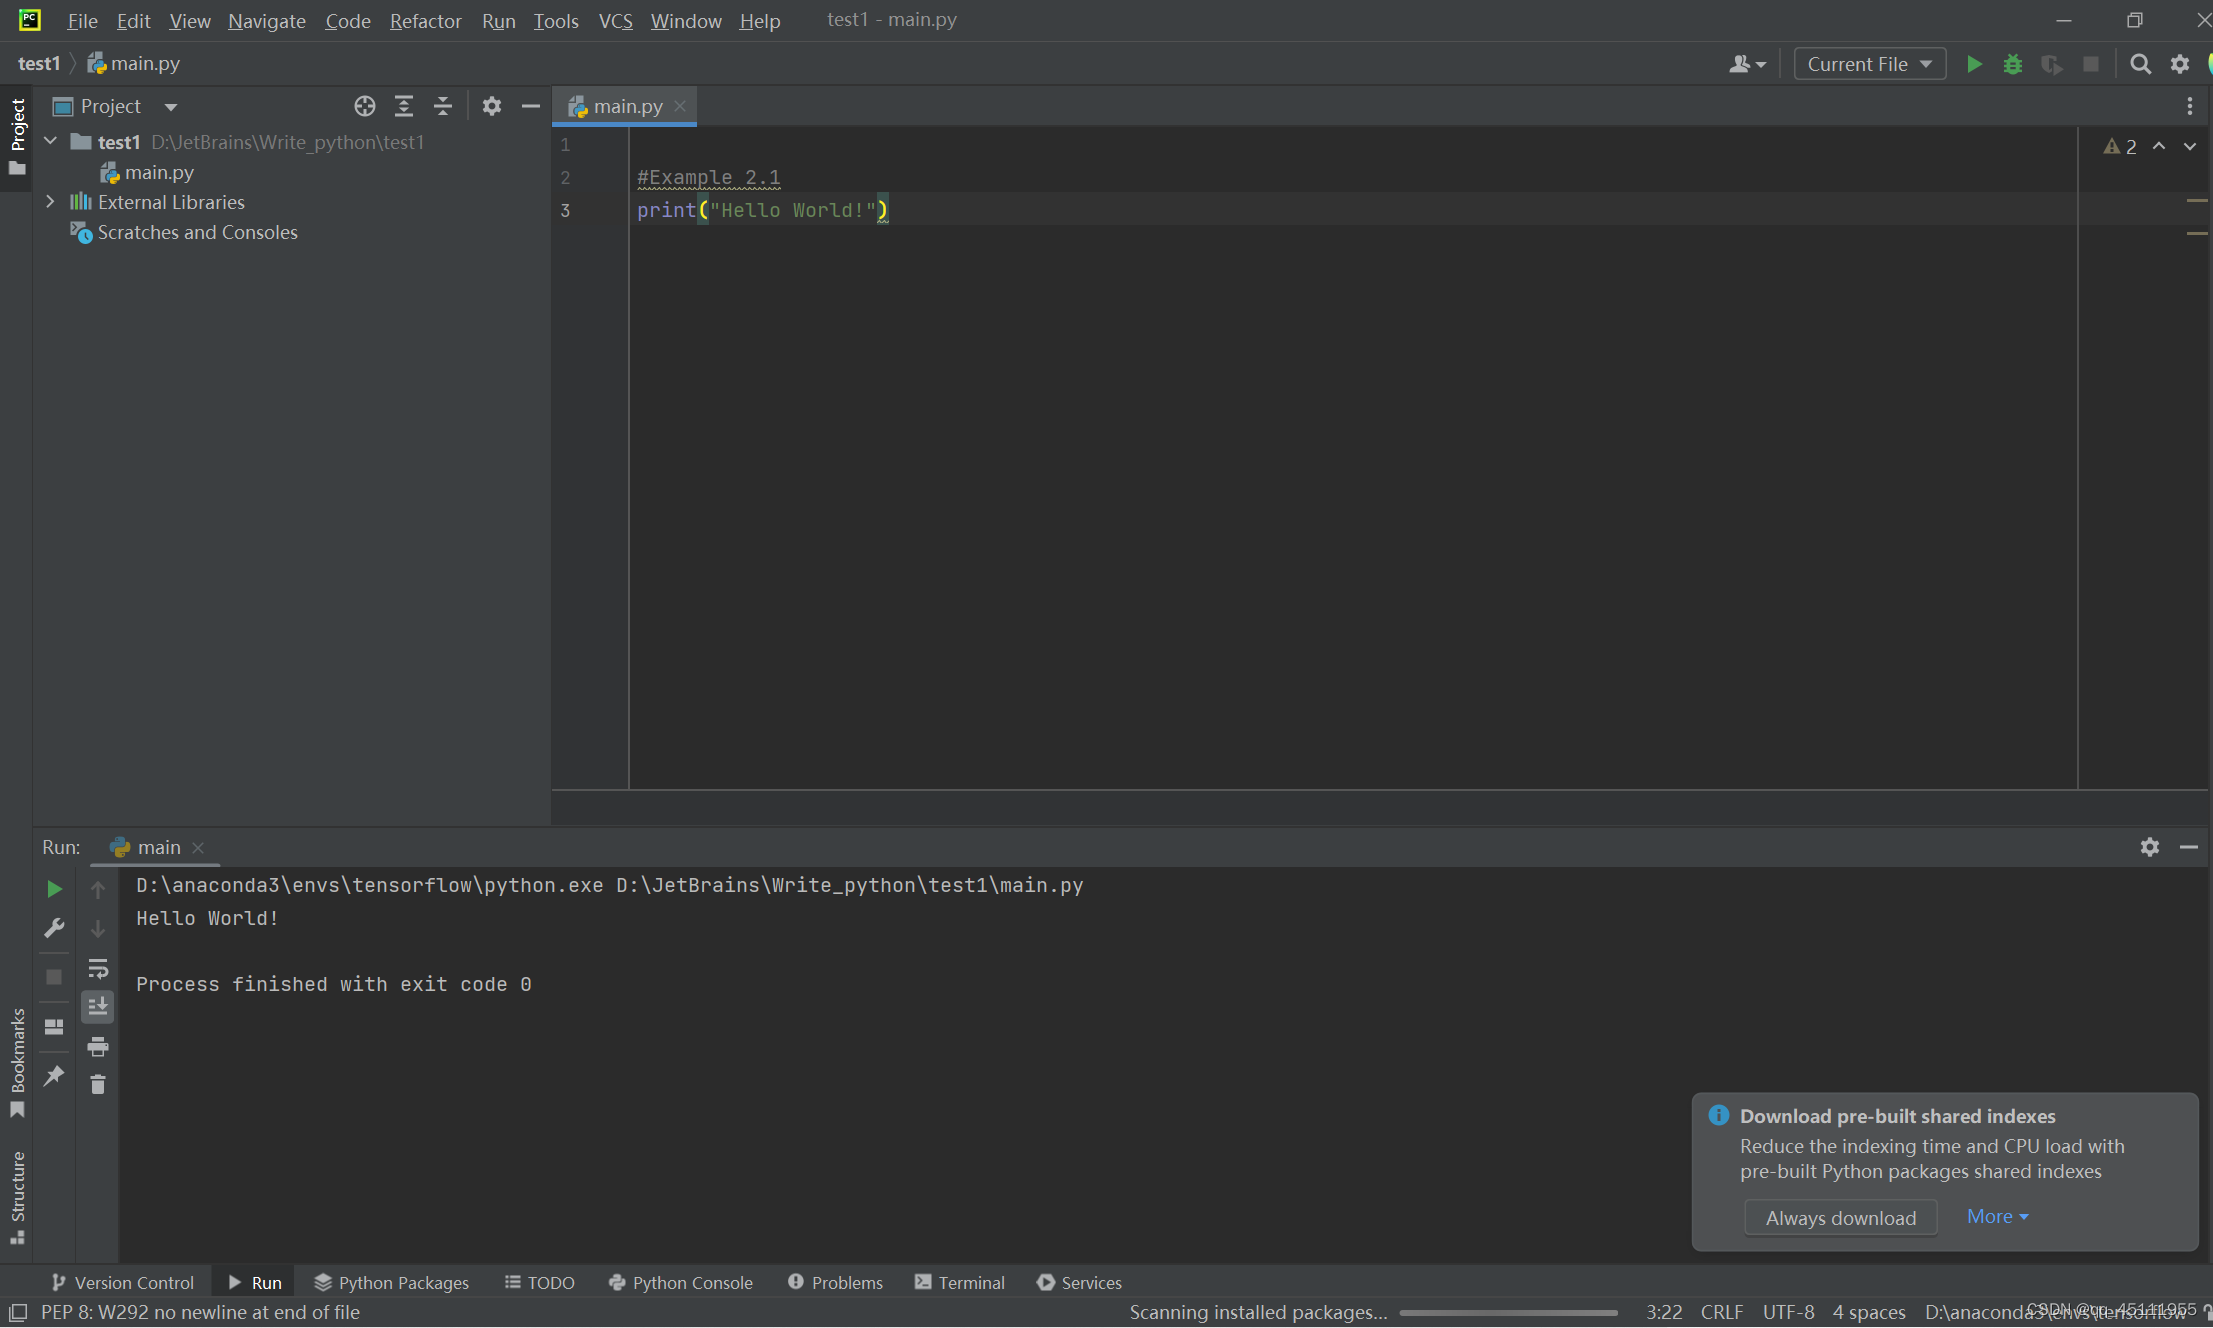Open the Current File run configuration dropdown
Viewport: 2213px width, 1328px height.
click(x=1868, y=63)
